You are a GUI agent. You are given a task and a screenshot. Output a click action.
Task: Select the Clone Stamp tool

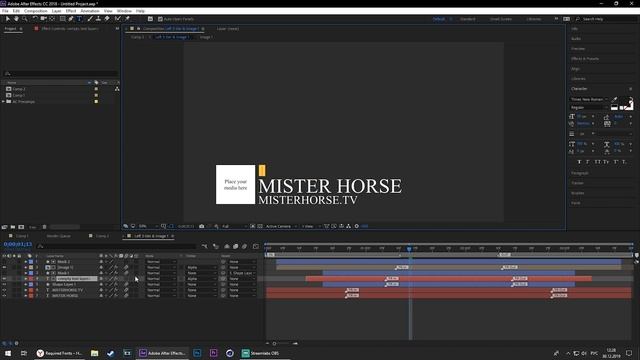click(98, 19)
